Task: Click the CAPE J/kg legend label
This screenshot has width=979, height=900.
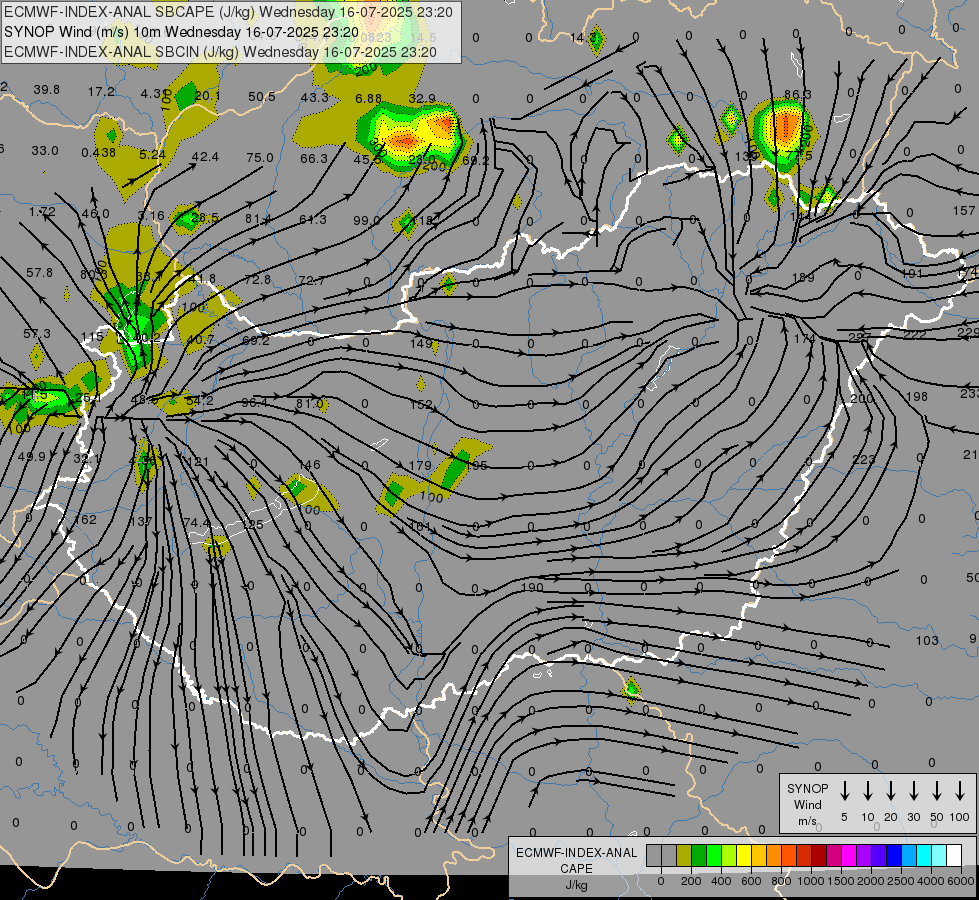Action: click(576, 868)
